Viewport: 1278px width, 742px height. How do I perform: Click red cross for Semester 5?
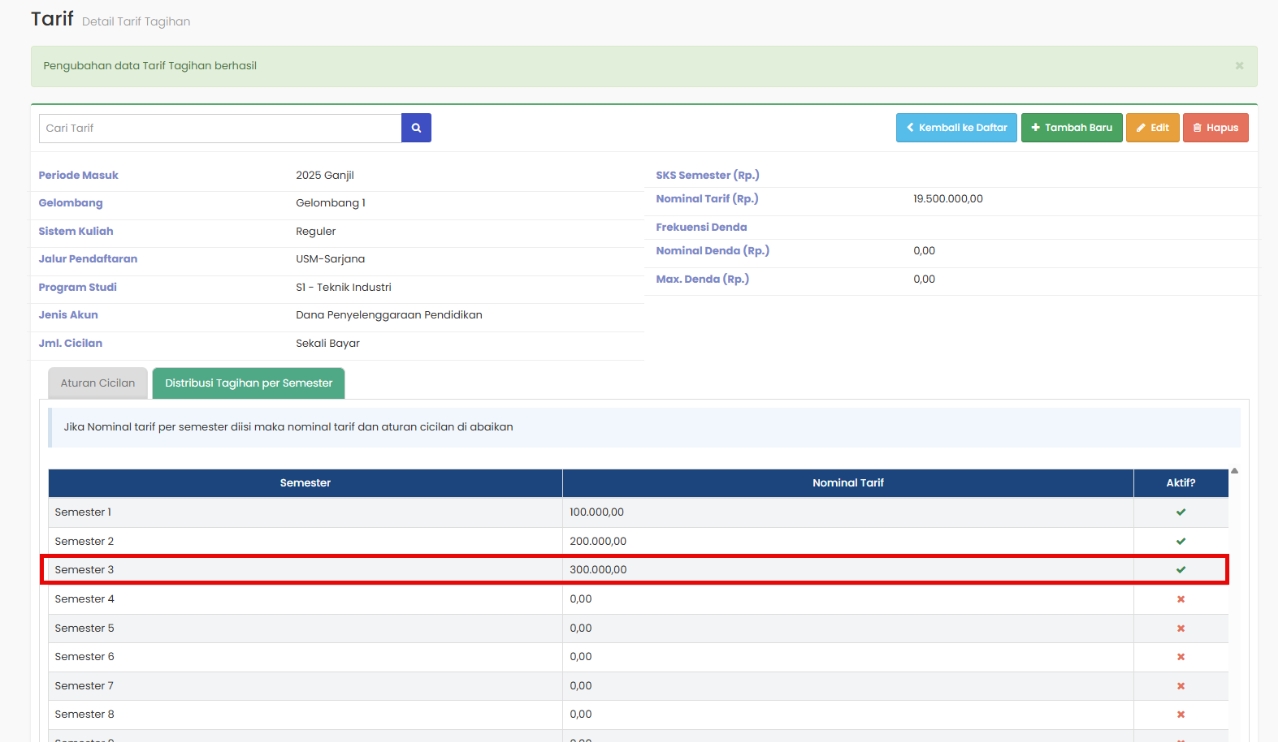pyautogui.click(x=1180, y=628)
